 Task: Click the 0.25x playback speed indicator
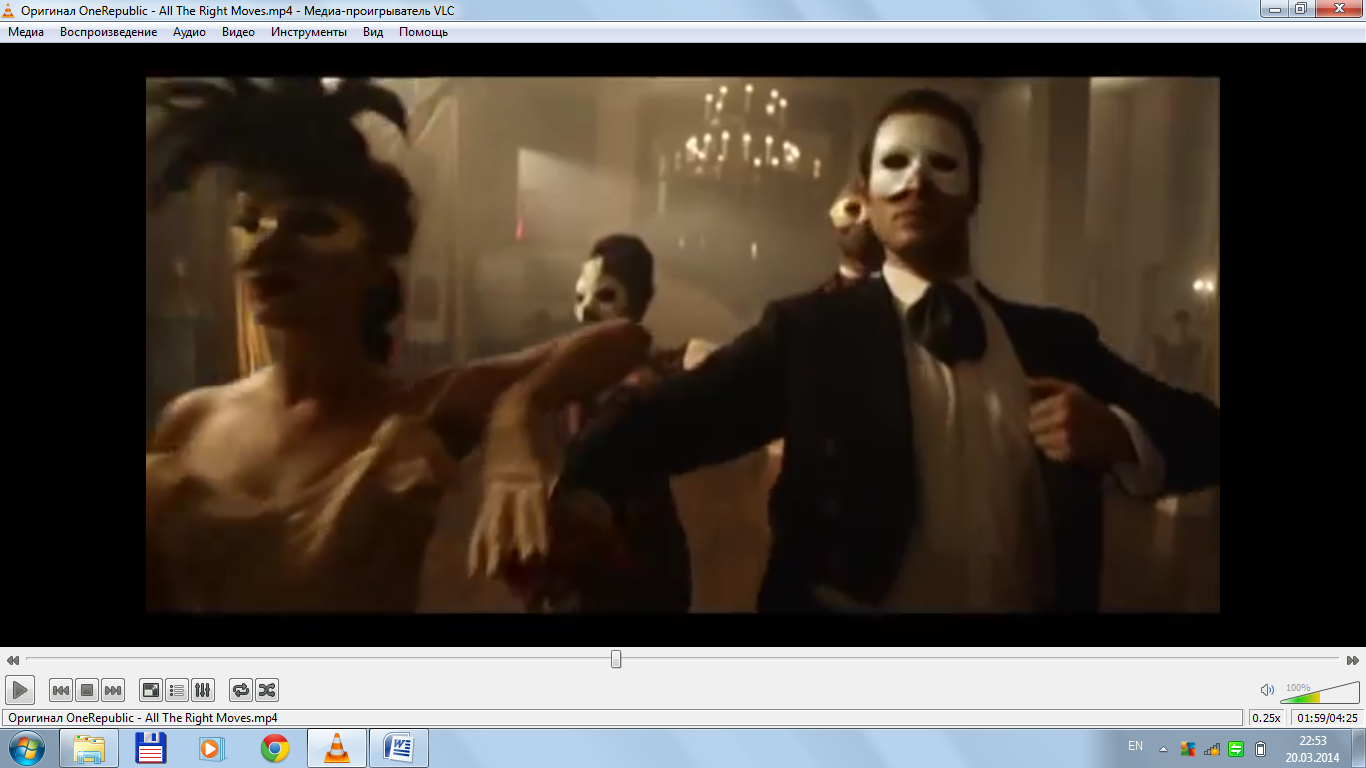tap(1266, 718)
